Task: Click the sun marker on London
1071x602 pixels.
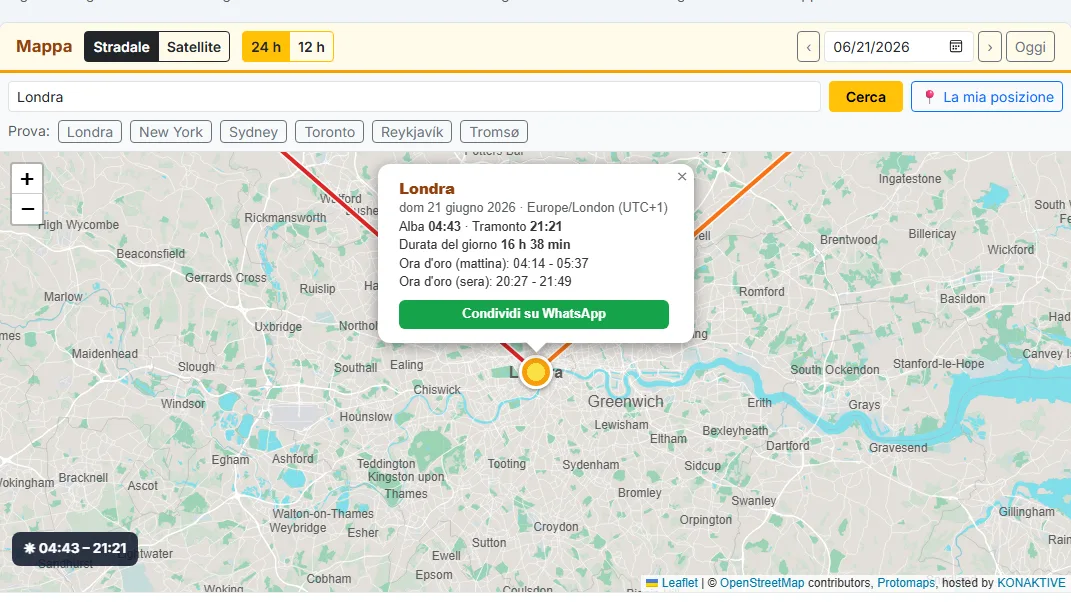Action: 536,372
